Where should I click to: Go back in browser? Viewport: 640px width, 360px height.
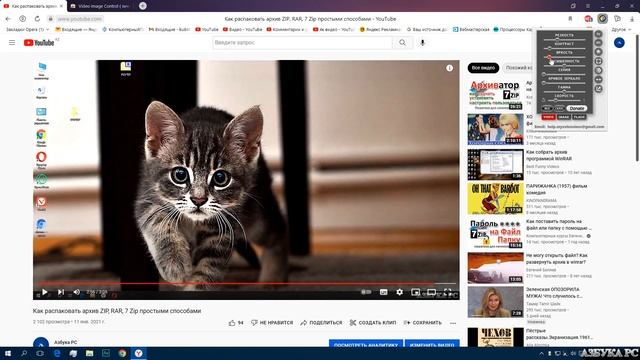click(x=8, y=19)
